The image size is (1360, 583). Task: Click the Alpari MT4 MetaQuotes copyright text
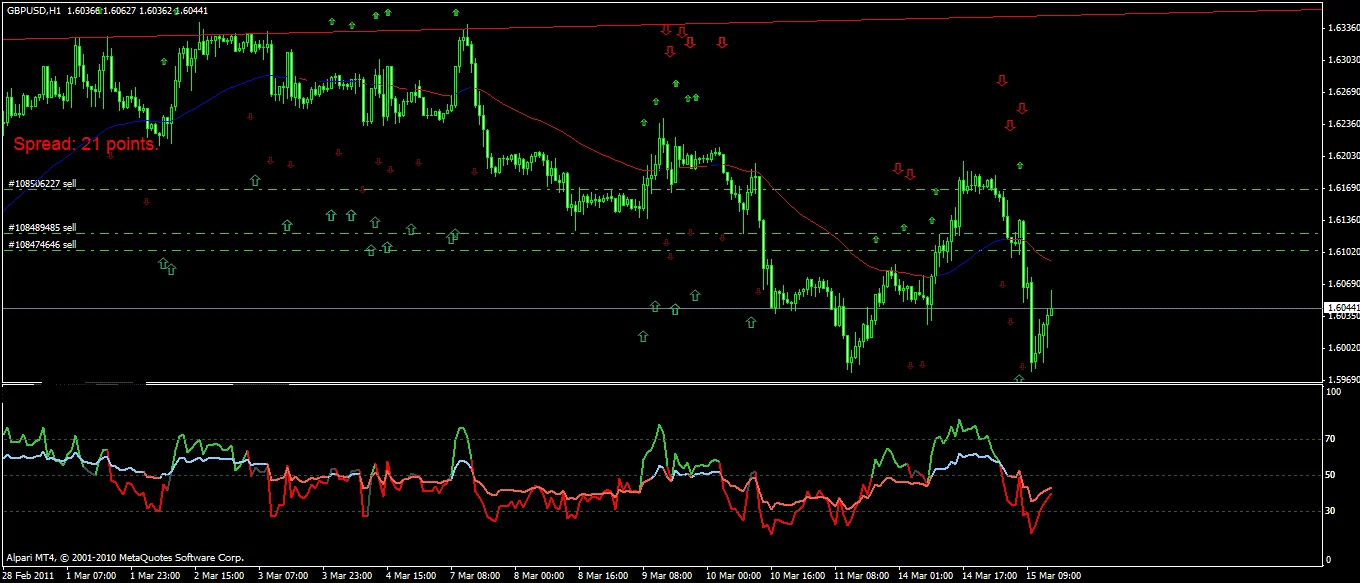tap(124, 557)
